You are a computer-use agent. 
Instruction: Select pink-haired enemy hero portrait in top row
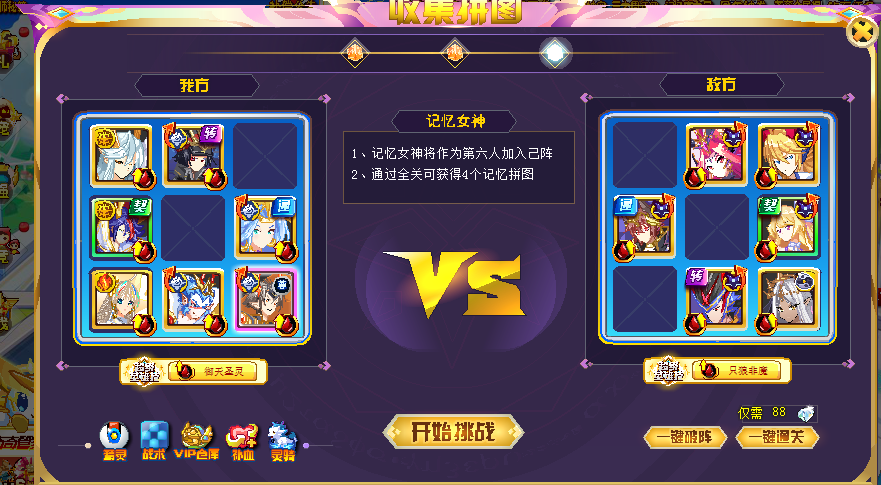tap(716, 155)
